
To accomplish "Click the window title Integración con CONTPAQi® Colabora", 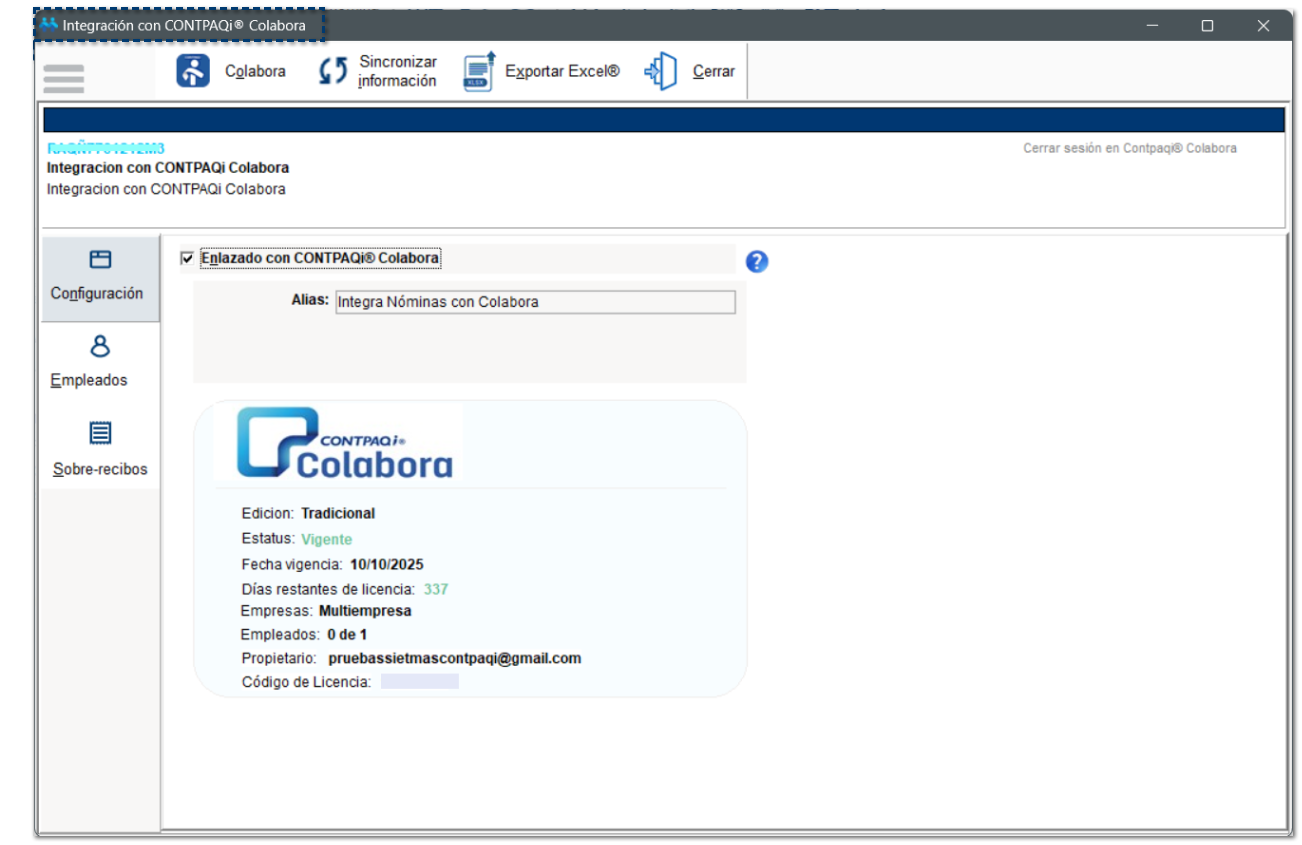I will click(x=184, y=25).
